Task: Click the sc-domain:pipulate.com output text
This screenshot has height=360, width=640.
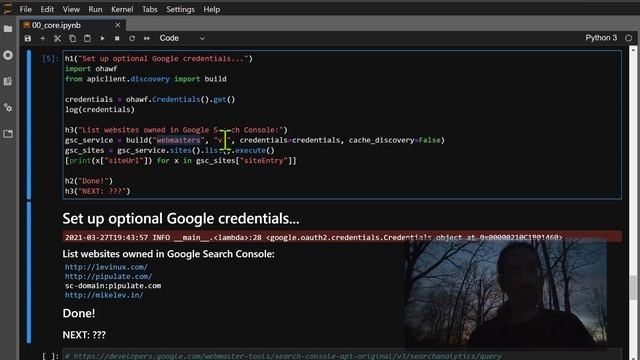Action: [113, 286]
